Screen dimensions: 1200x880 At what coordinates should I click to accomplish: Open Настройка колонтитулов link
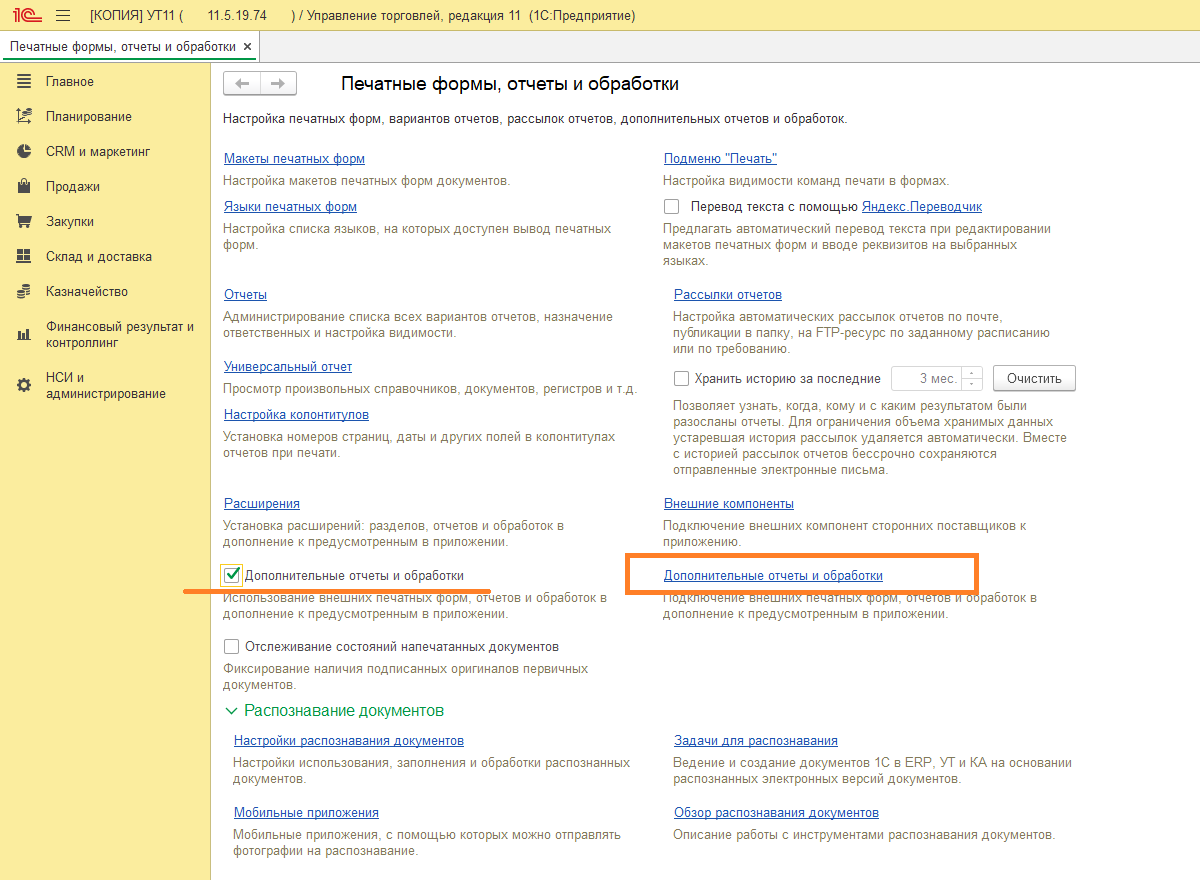pyautogui.click(x=296, y=415)
